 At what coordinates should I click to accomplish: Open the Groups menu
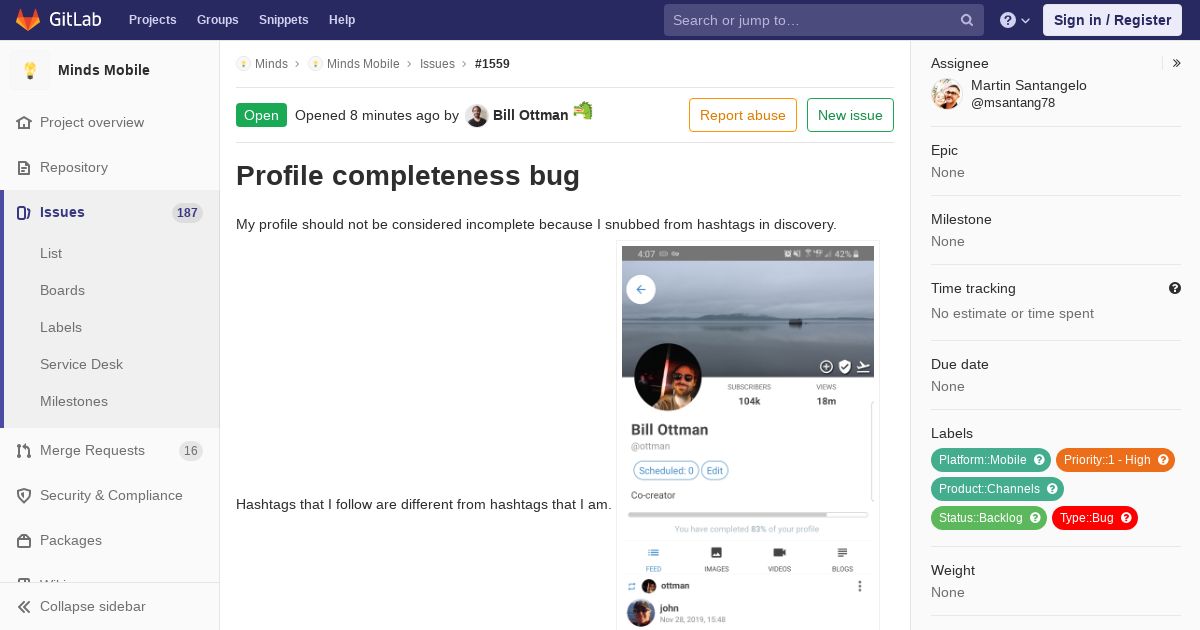pyautogui.click(x=217, y=20)
